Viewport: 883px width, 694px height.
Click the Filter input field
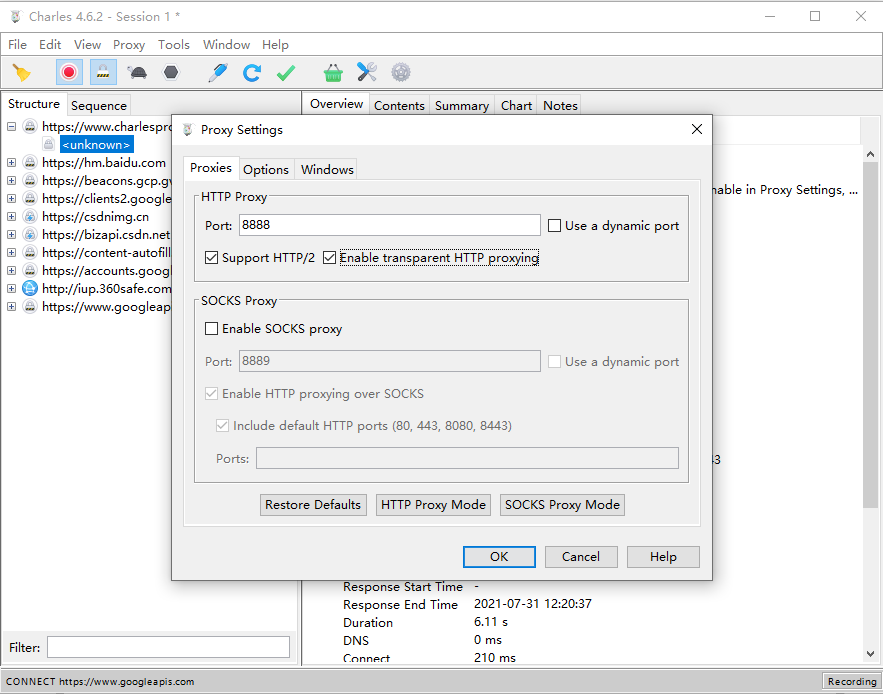click(x=168, y=647)
